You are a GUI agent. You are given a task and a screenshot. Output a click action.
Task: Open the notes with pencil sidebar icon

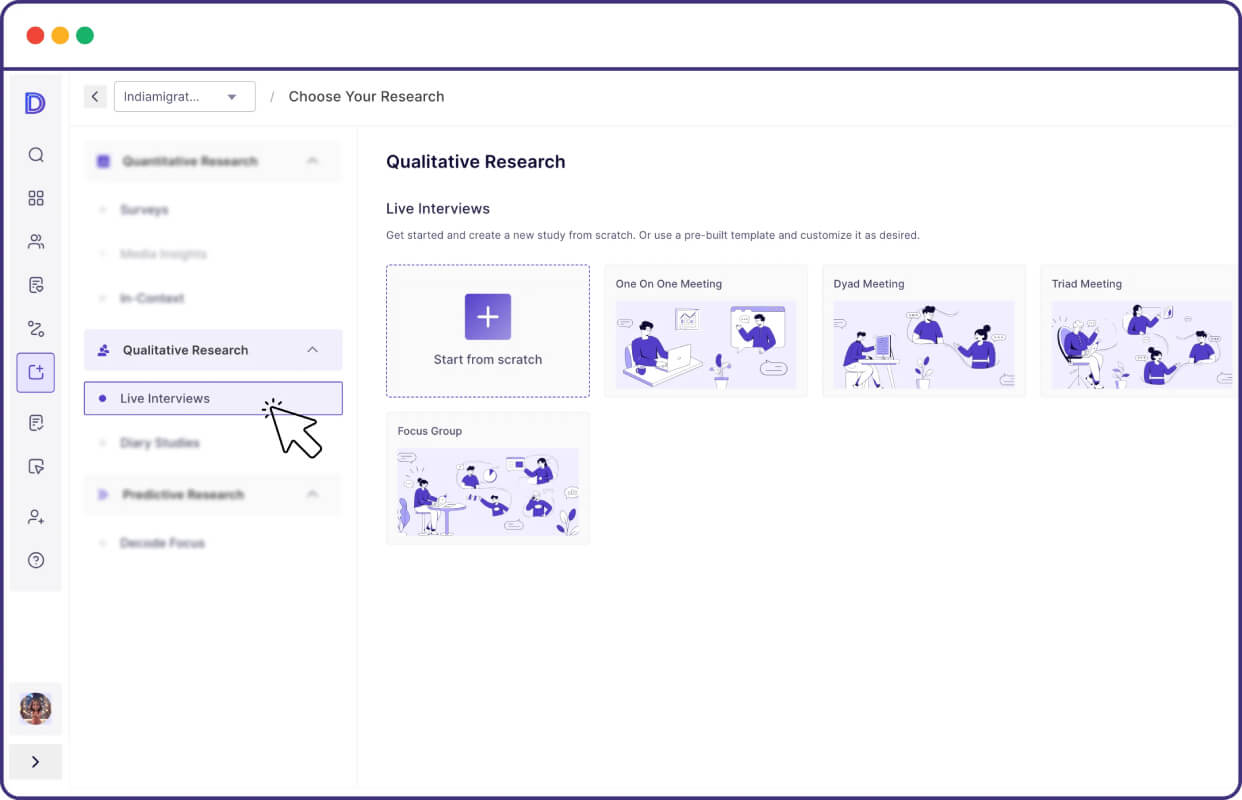pyautogui.click(x=36, y=423)
